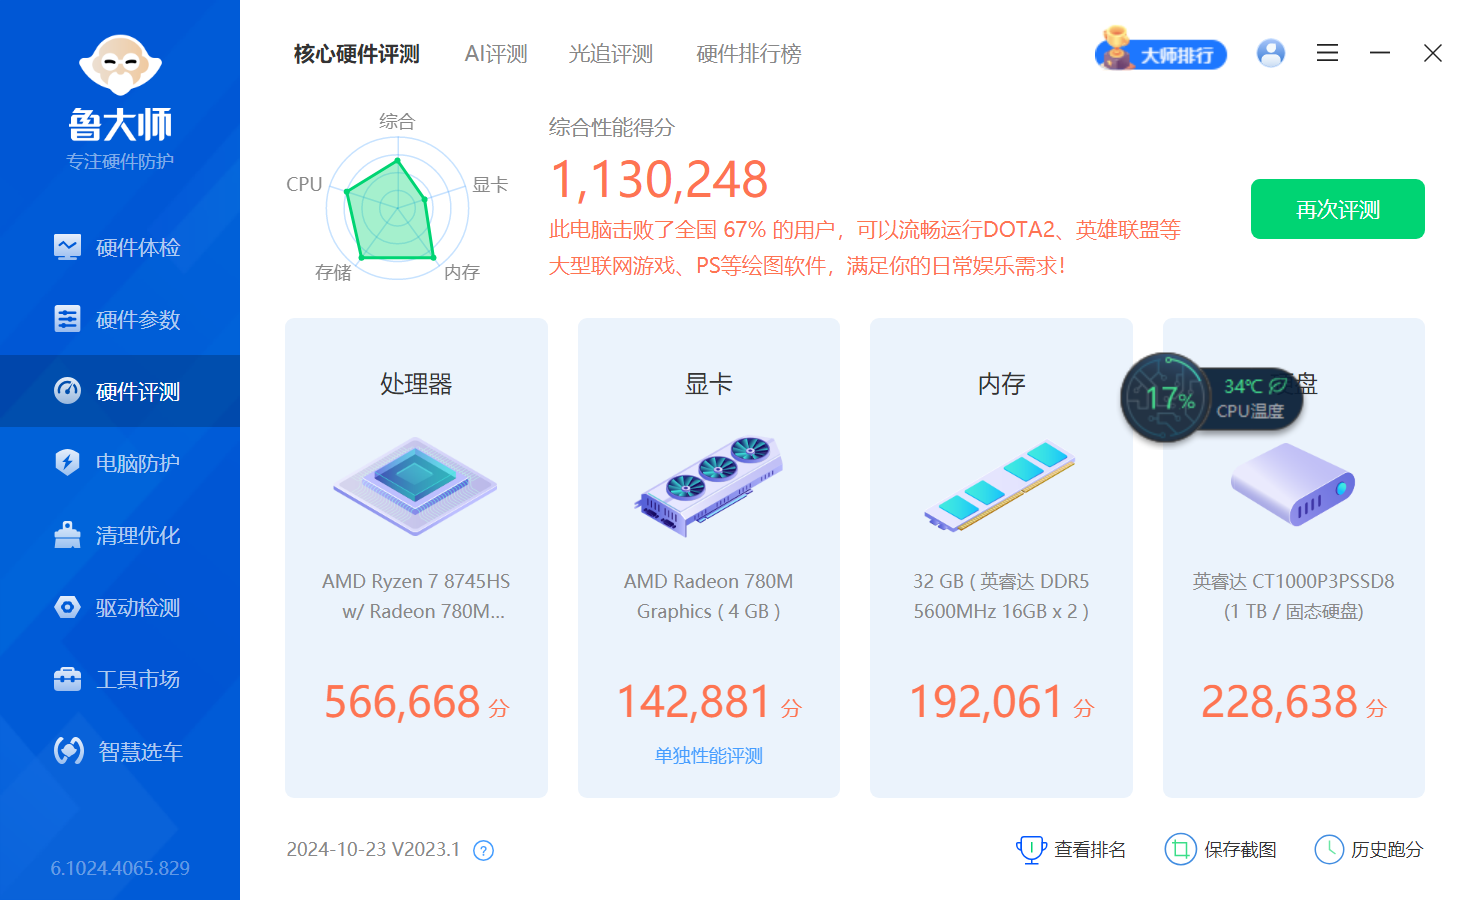This screenshot has width=1470, height=900.
Task: Open the user account avatar
Action: 1271,53
